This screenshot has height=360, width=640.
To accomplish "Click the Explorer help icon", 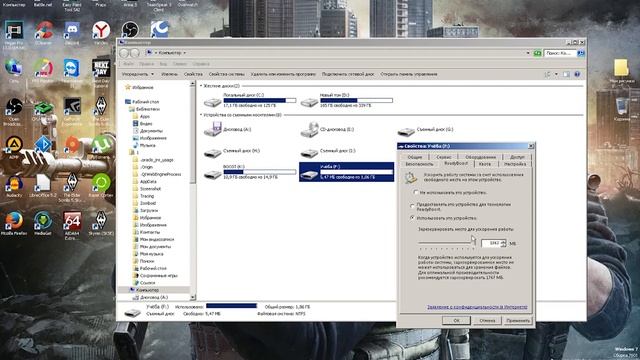I will (x=577, y=74).
